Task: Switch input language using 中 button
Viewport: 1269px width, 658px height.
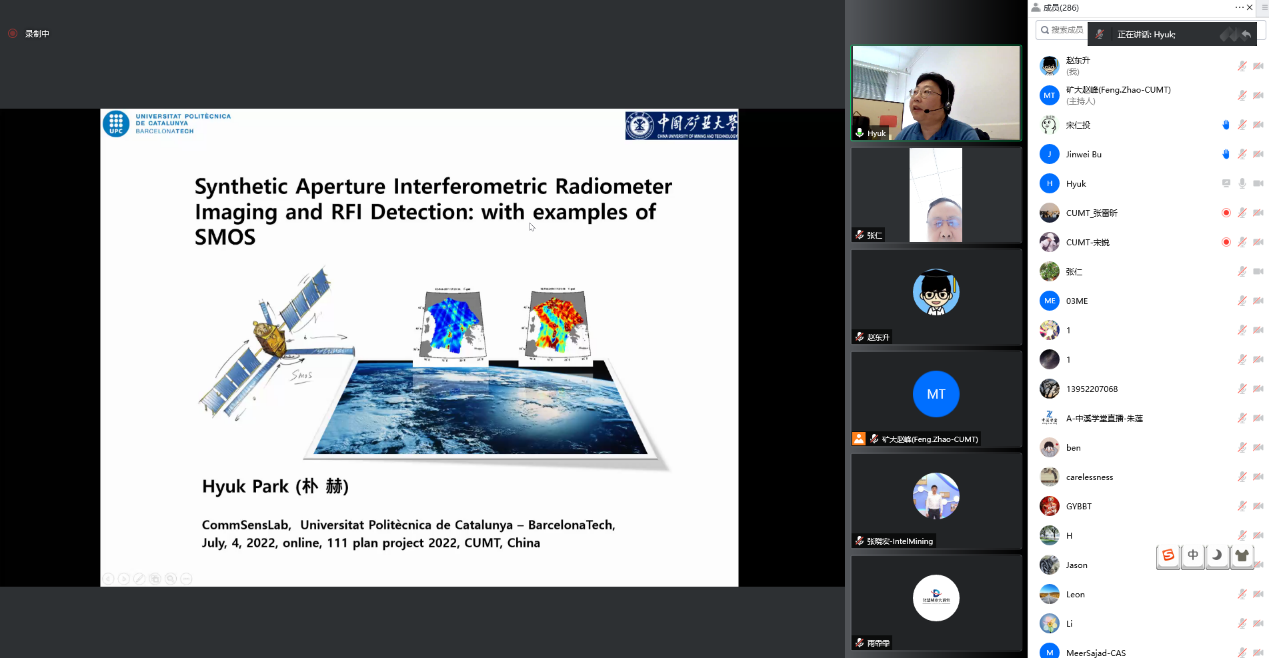Action: click(x=1193, y=556)
